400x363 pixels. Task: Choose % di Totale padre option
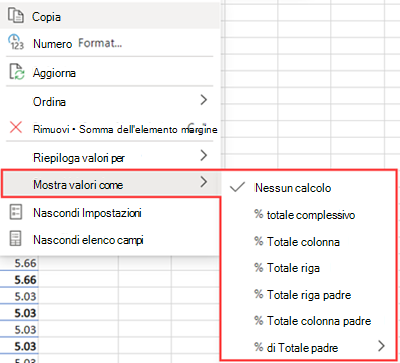pos(309,347)
